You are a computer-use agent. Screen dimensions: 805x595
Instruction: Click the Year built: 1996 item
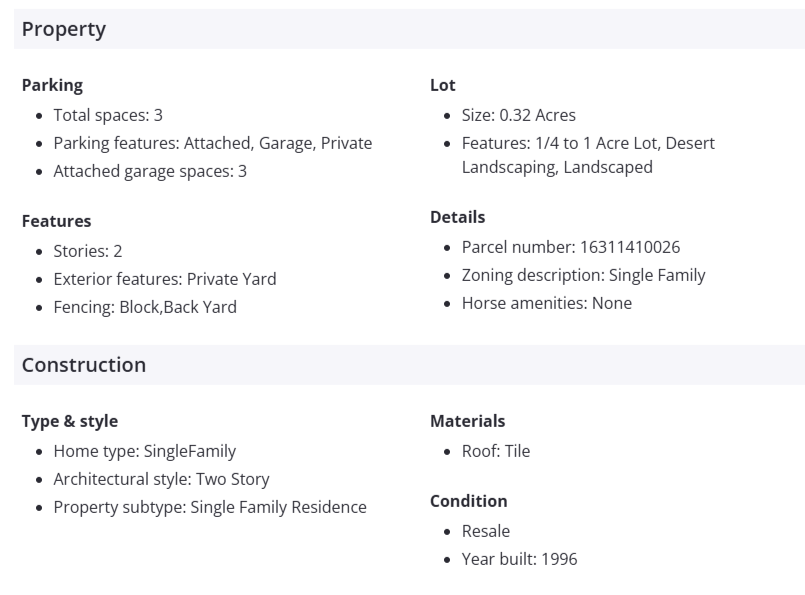pyautogui.click(x=519, y=559)
